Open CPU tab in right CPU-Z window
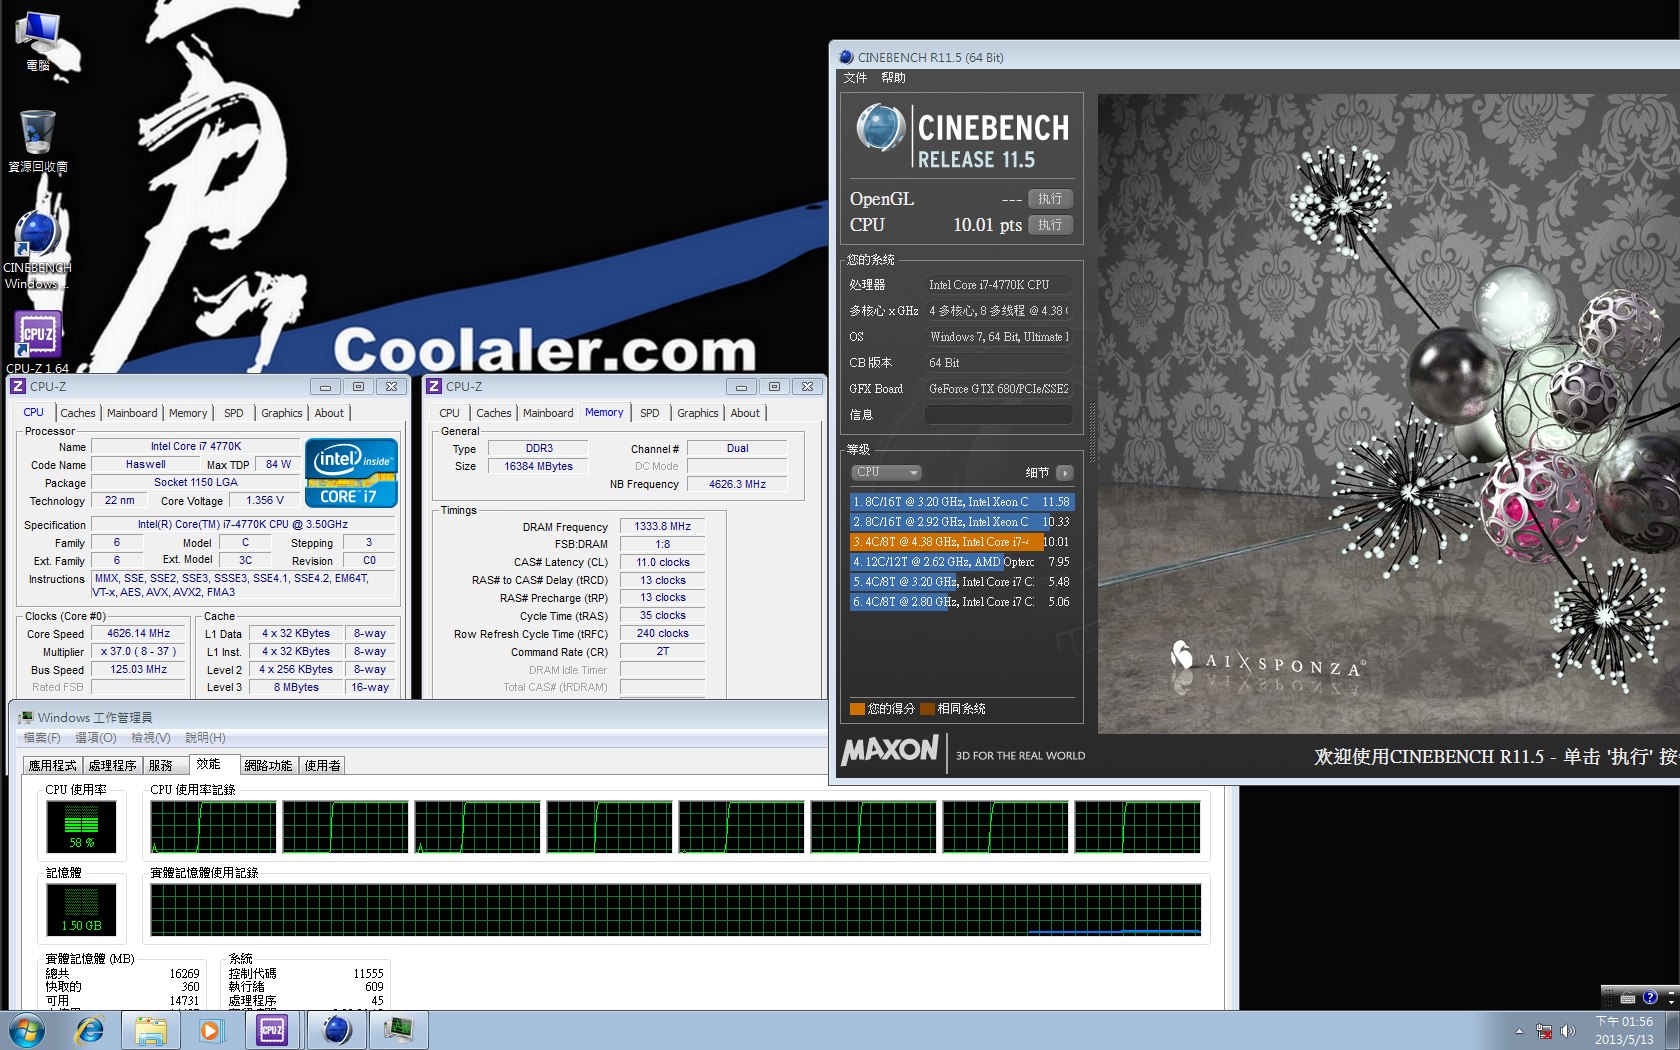The width and height of the screenshot is (1680, 1050). tap(450, 413)
